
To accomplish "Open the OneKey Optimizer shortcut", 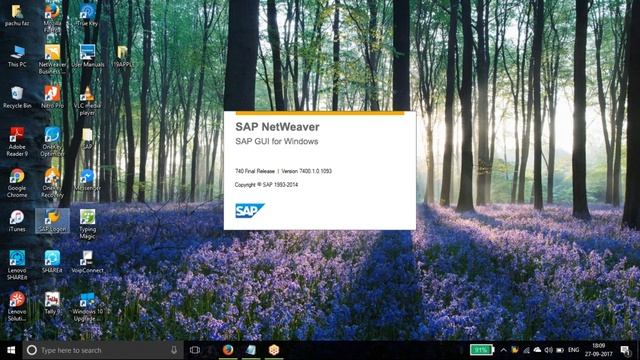I will click(52, 142).
